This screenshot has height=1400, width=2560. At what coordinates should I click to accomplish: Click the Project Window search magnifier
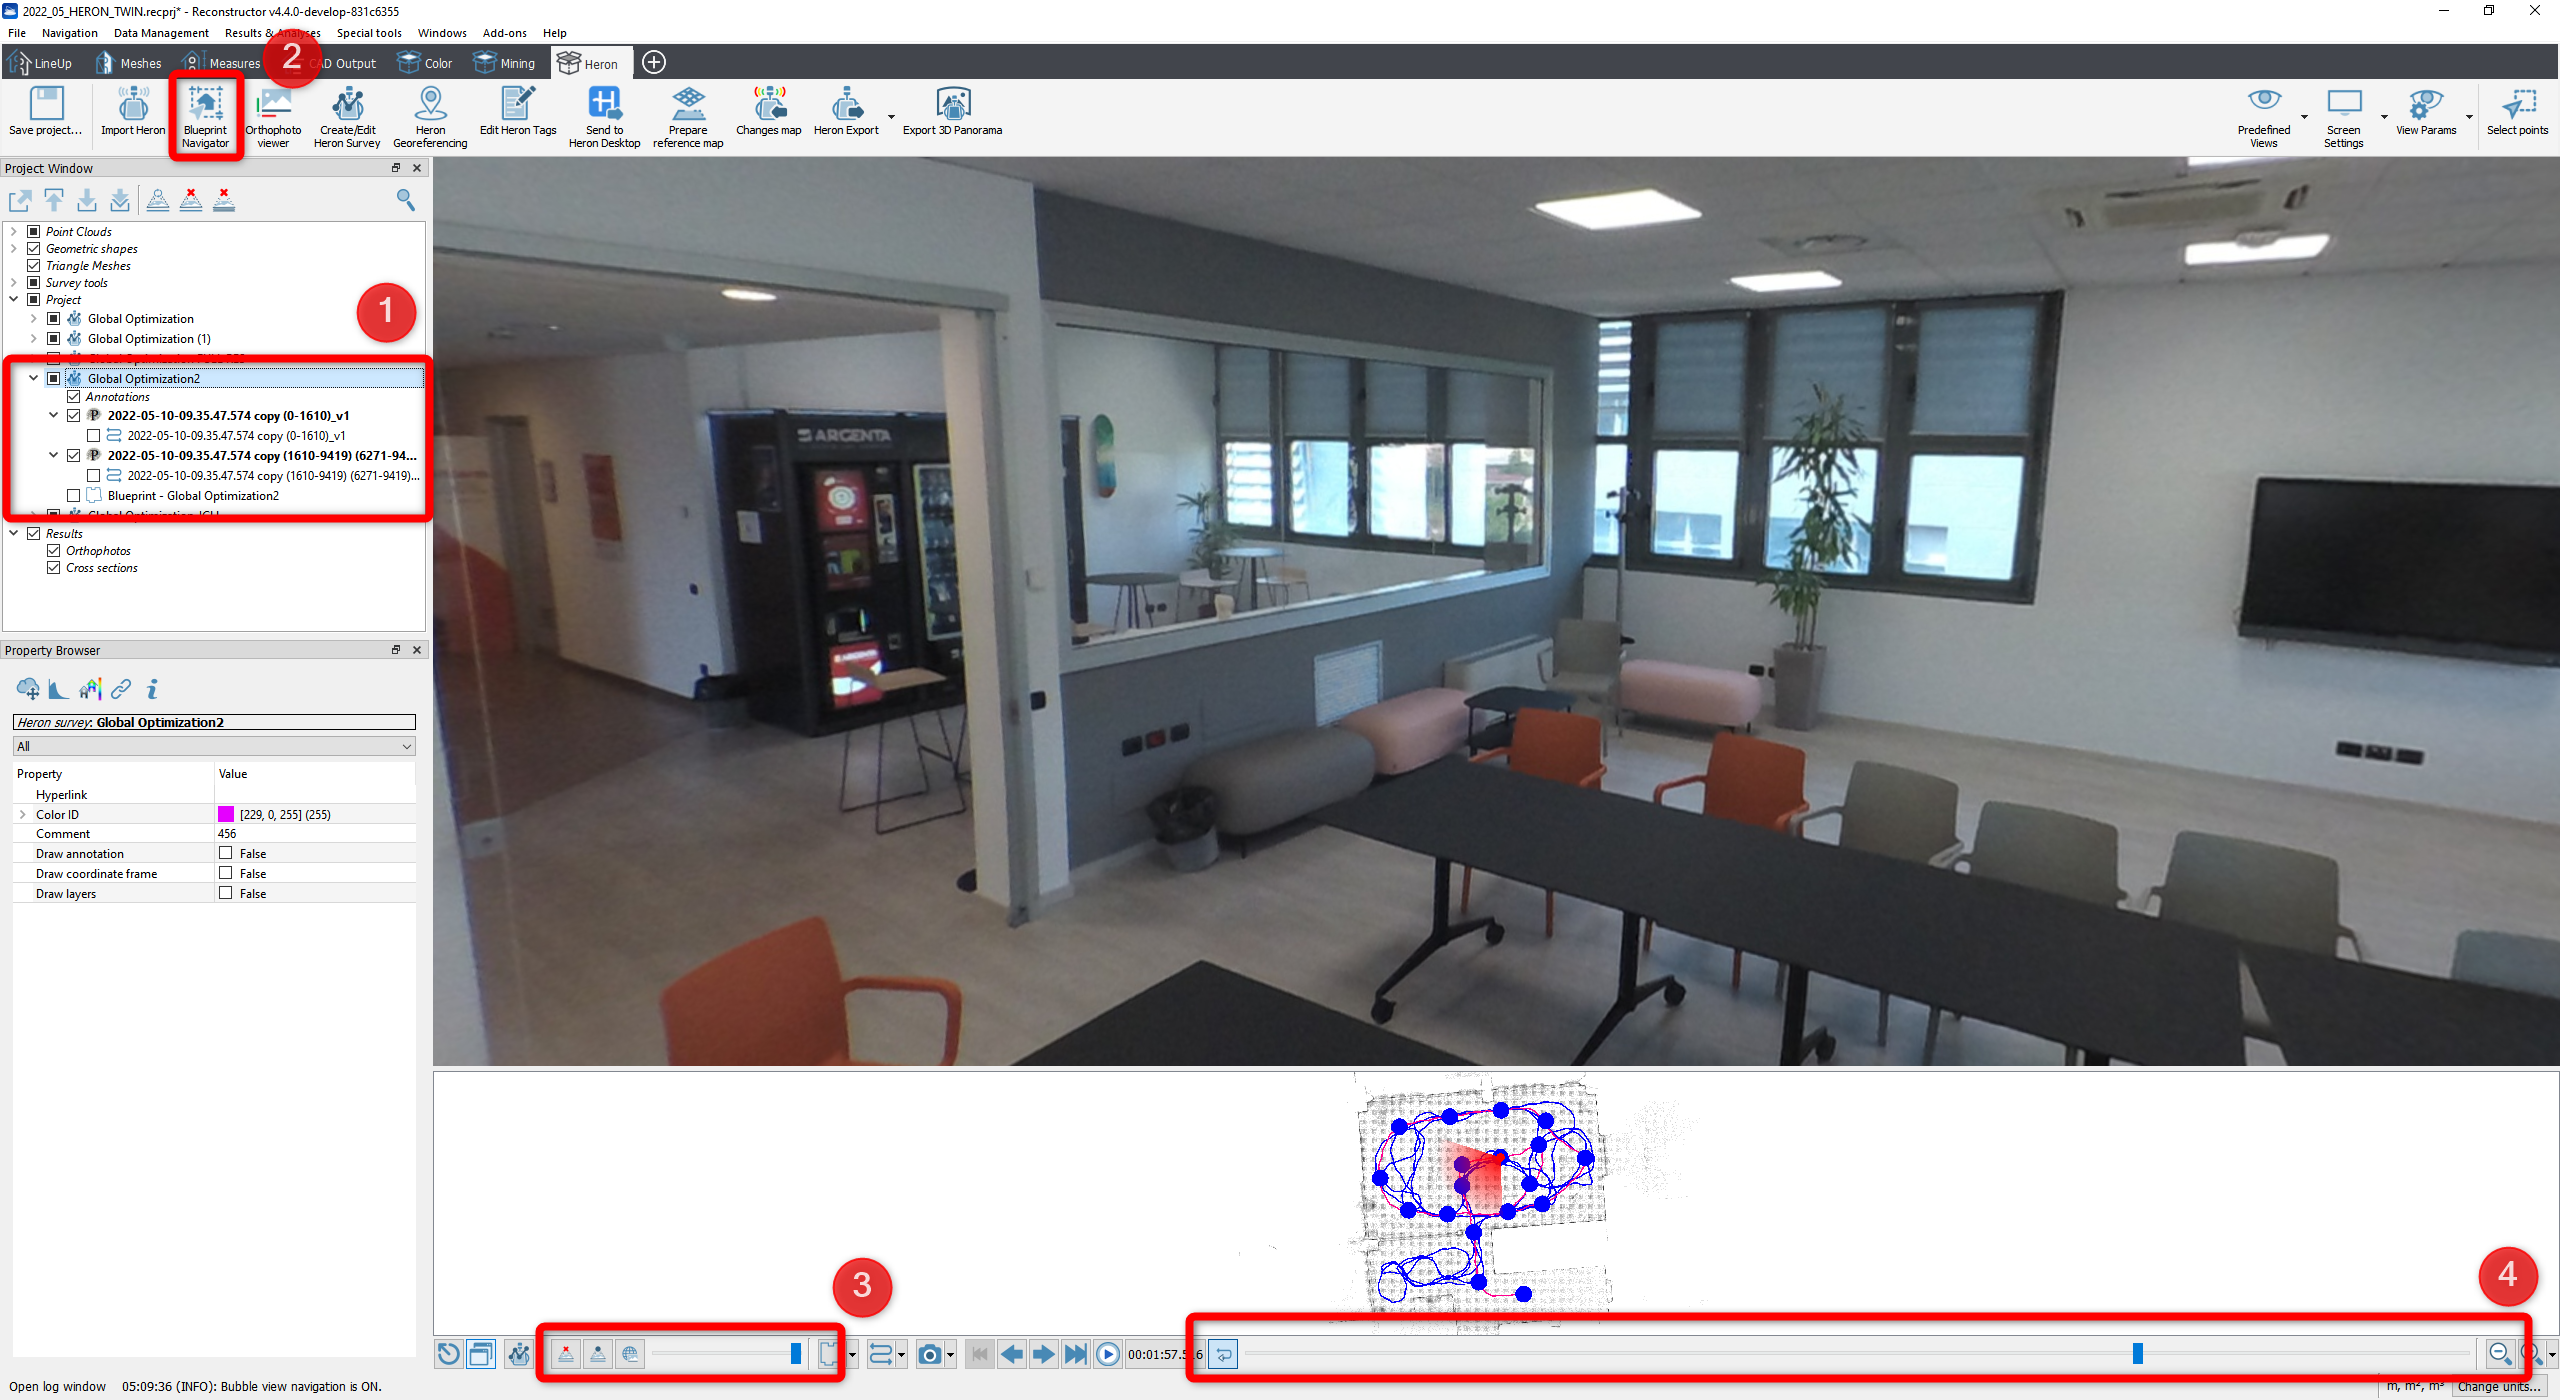[x=405, y=200]
